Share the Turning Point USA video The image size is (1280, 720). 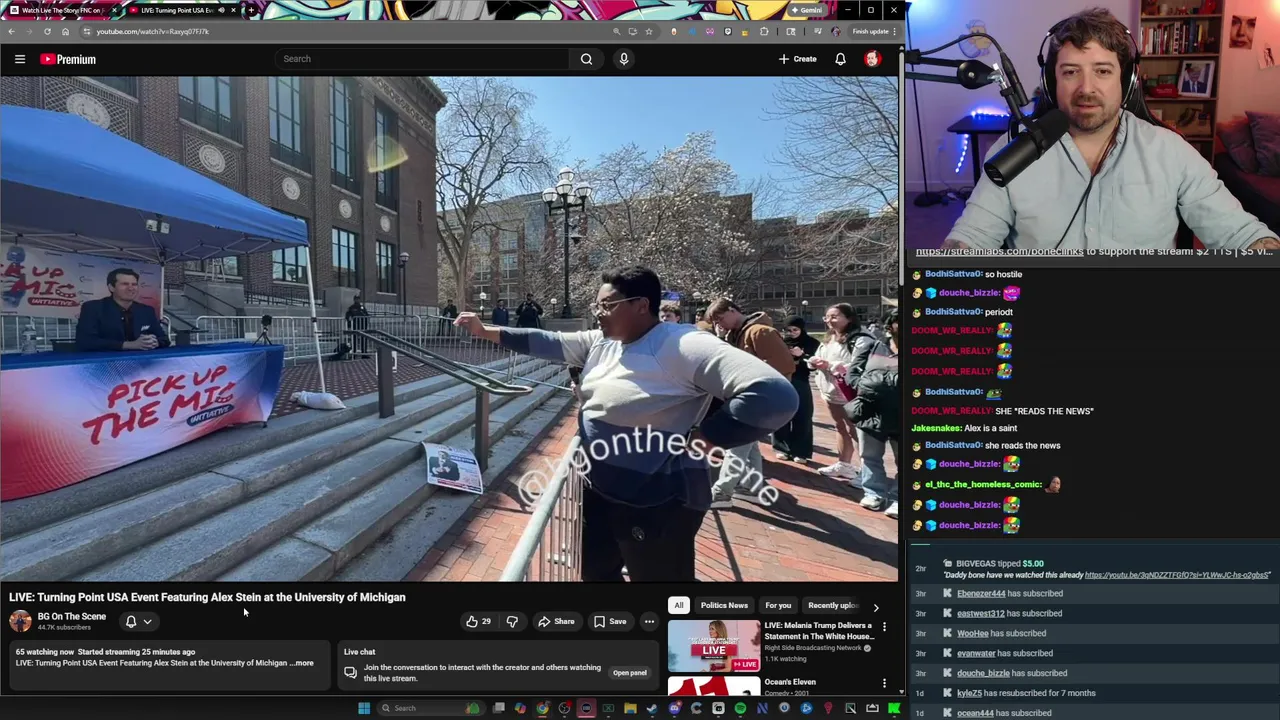point(556,622)
